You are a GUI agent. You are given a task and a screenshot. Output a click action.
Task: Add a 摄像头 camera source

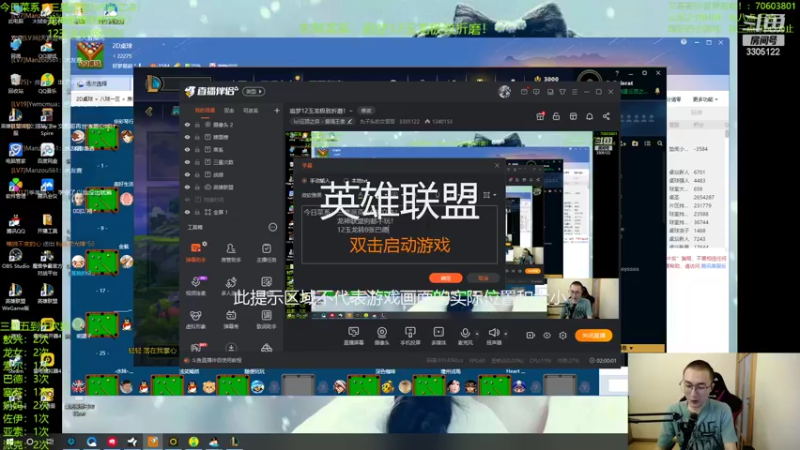point(382,336)
